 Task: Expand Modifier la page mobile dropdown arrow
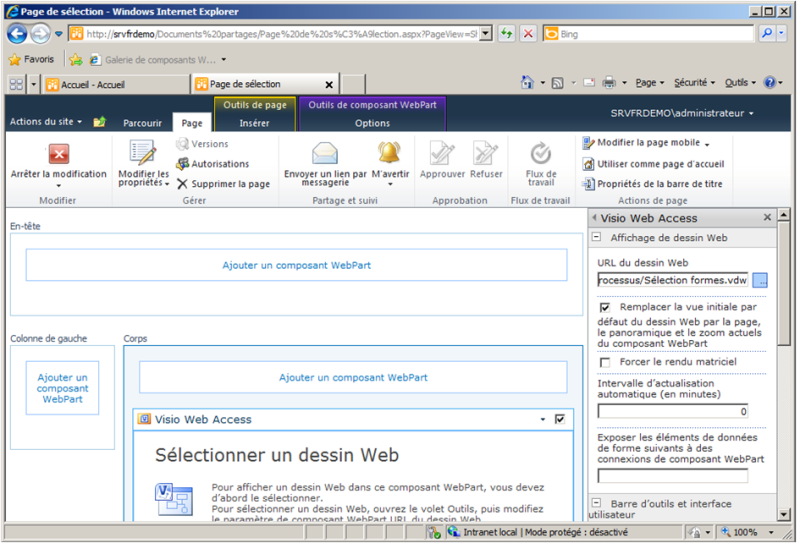[707, 144]
